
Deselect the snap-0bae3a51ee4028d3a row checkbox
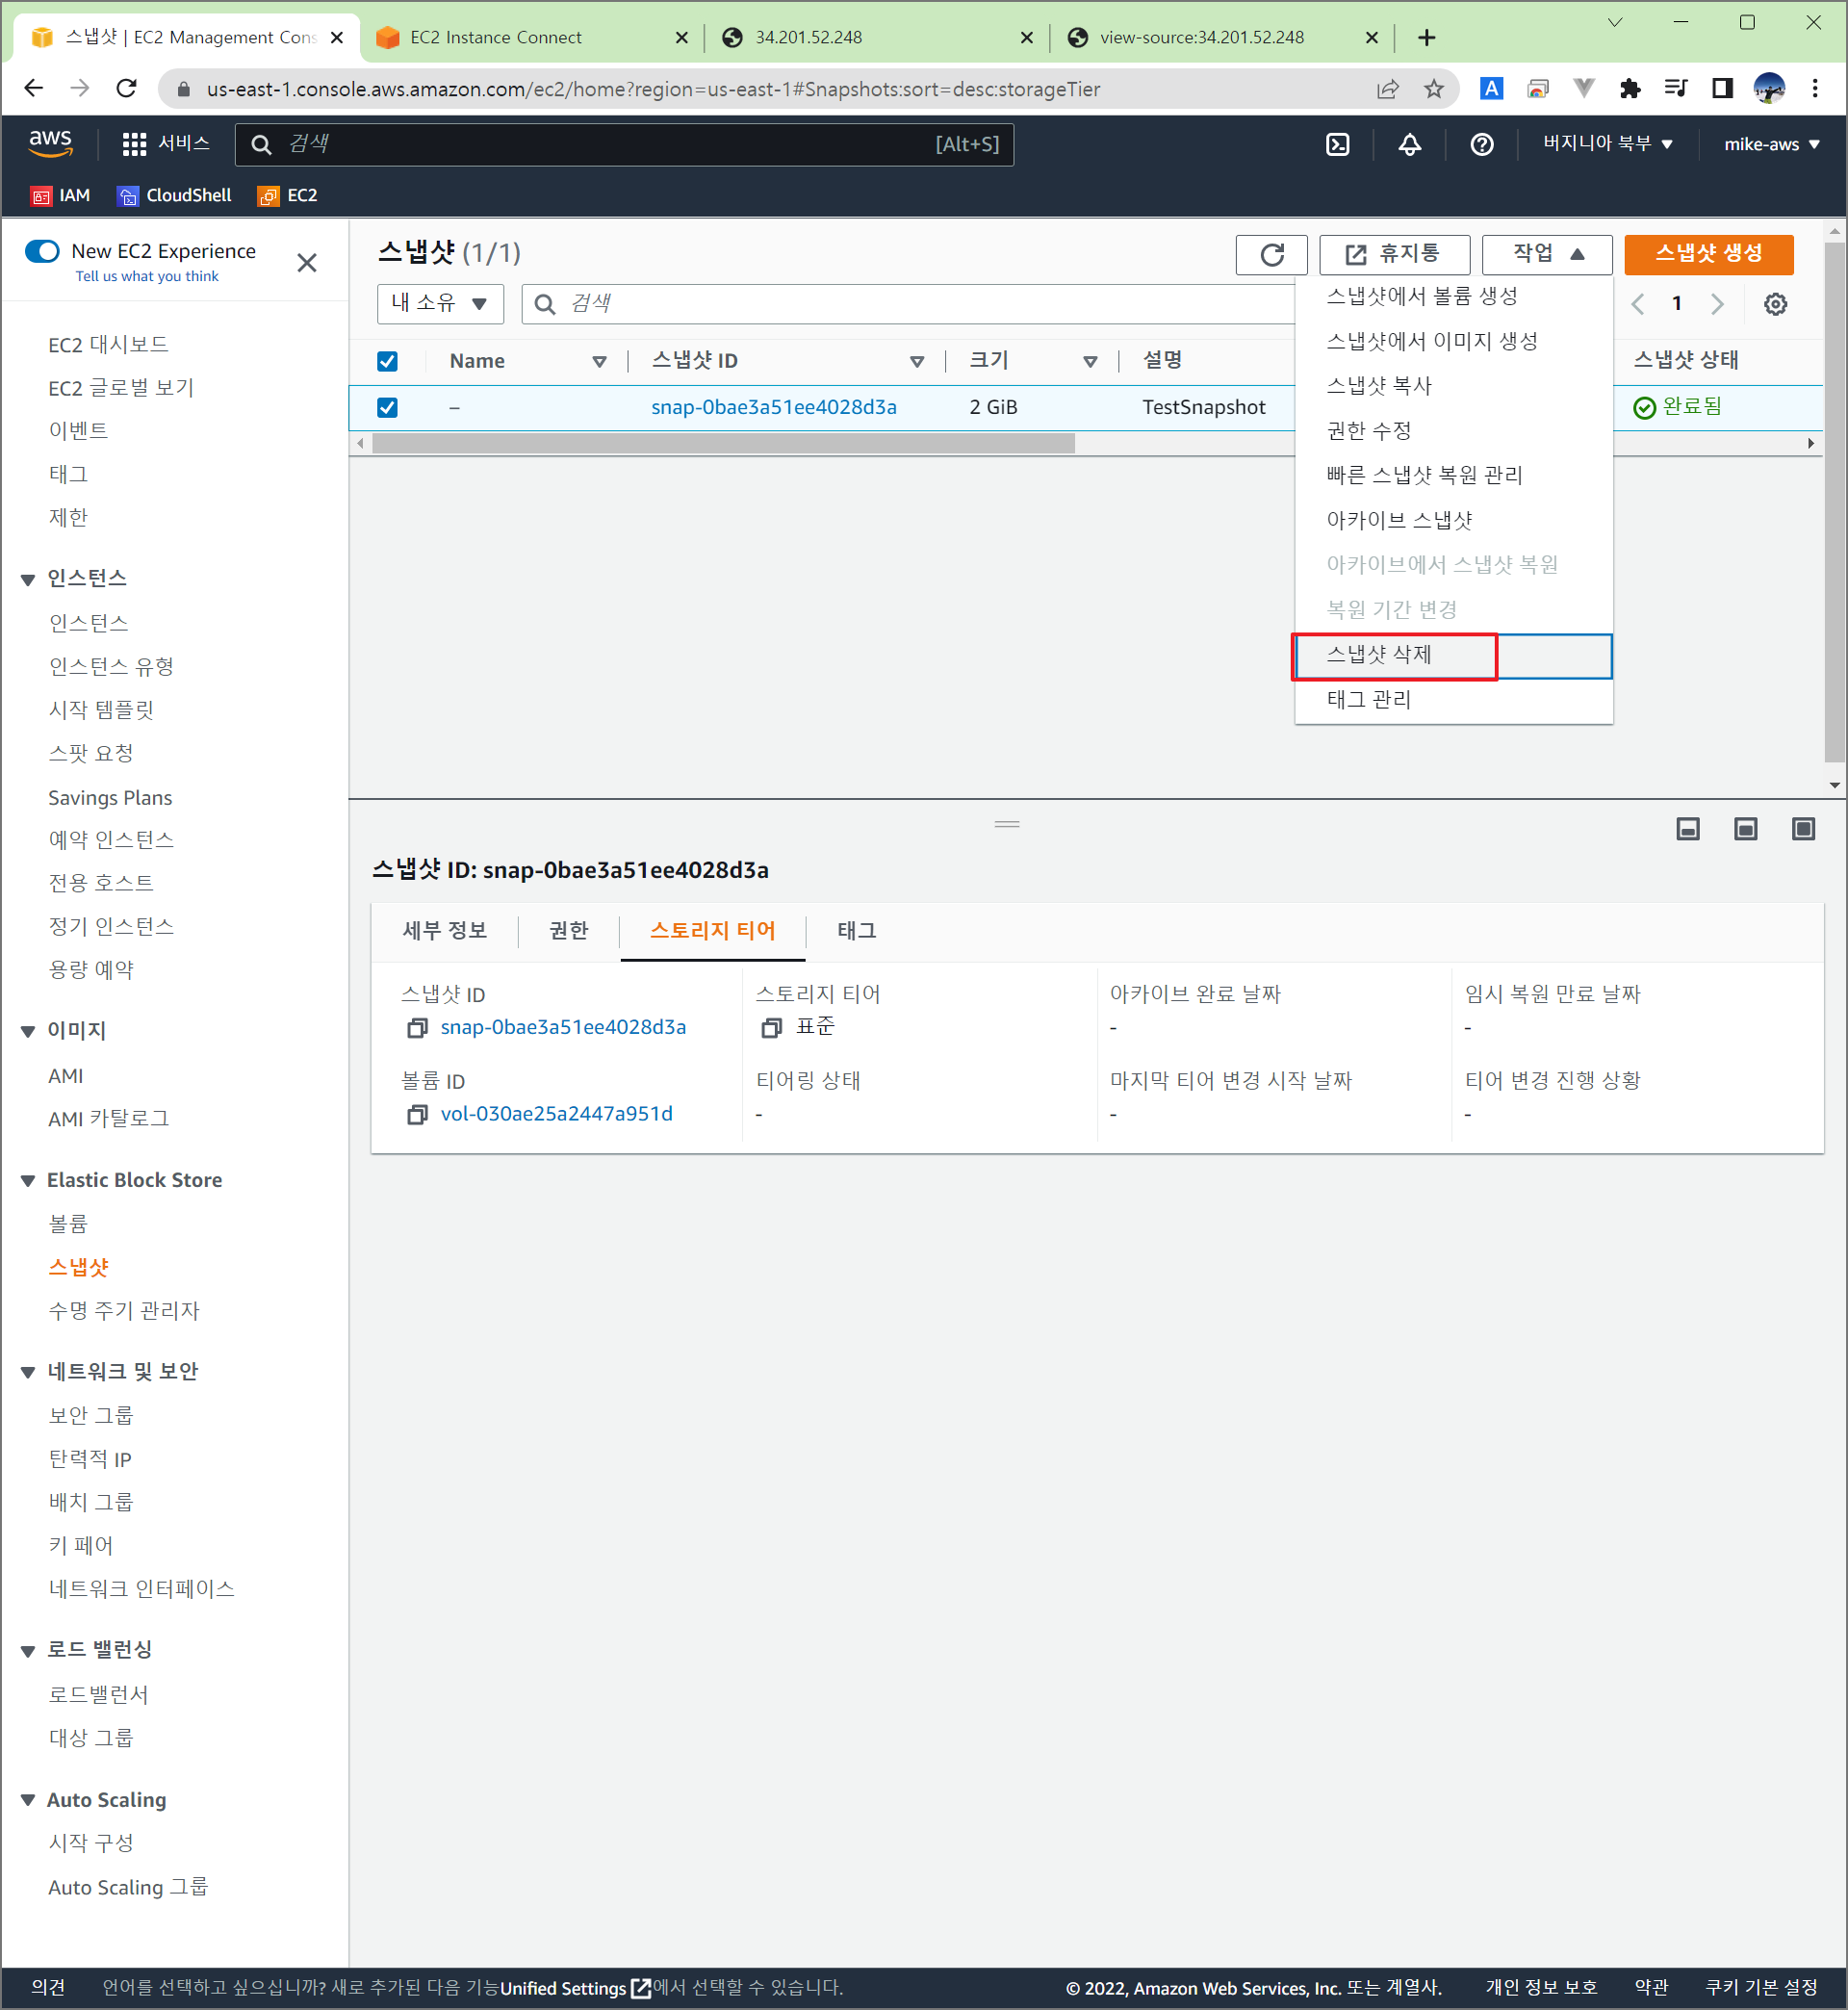coord(387,407)
